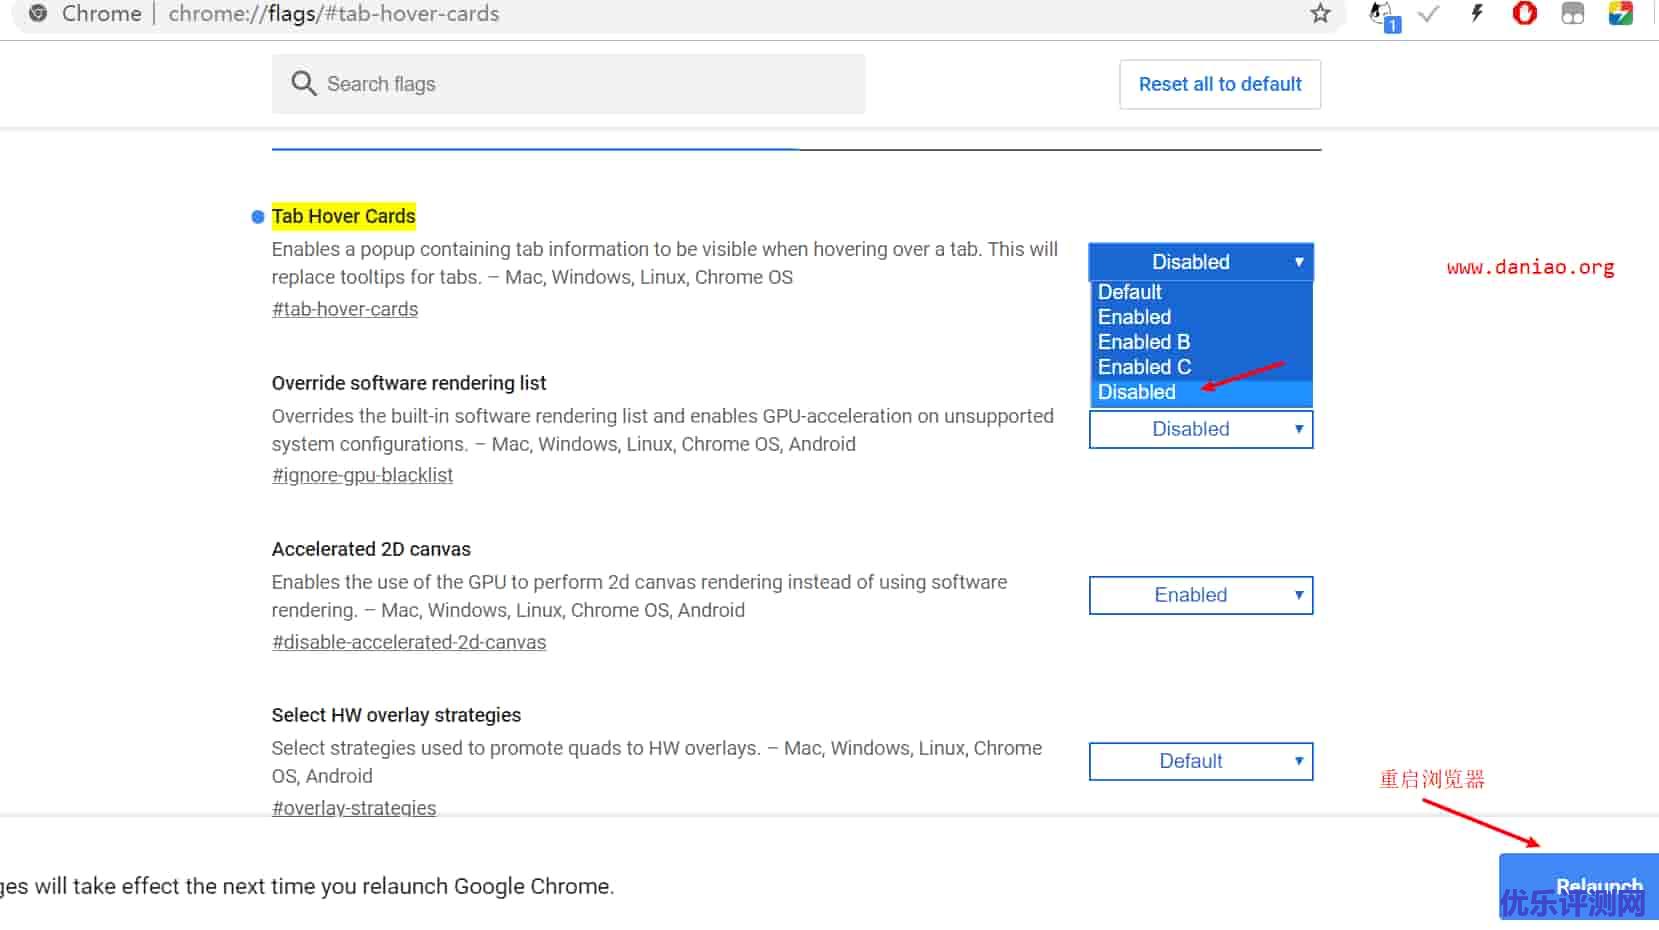Click the gray checkmark extension icon
Image resolution: width=1659 pixels, height=930 pixels.
1428,14
